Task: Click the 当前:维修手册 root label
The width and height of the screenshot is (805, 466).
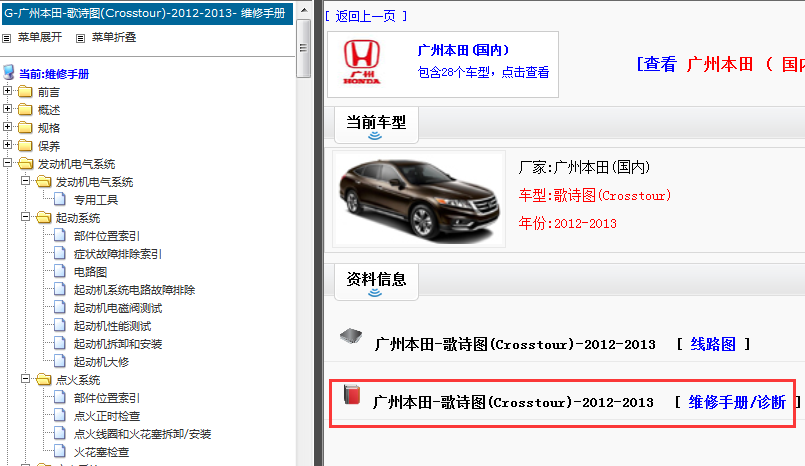Action: 54,74
